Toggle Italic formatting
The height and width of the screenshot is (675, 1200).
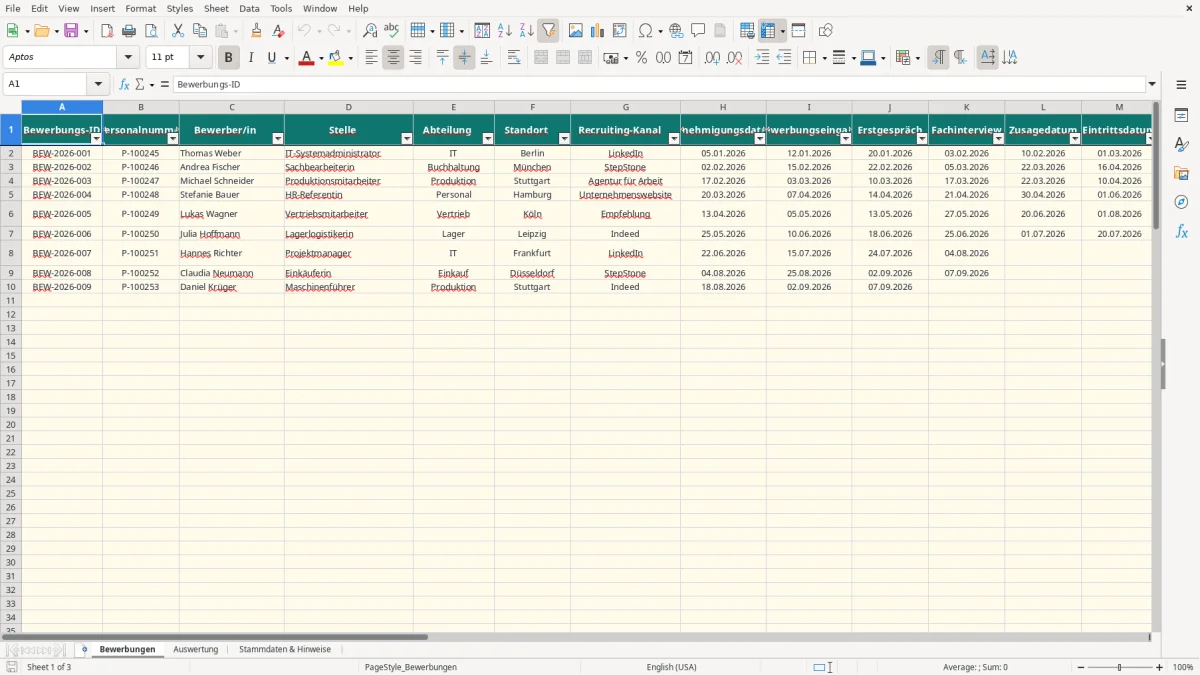pos(251,58)
